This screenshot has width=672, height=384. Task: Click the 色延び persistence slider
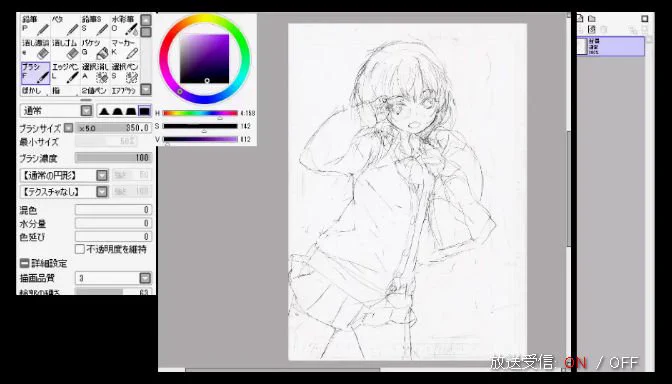tap(113, 237)
